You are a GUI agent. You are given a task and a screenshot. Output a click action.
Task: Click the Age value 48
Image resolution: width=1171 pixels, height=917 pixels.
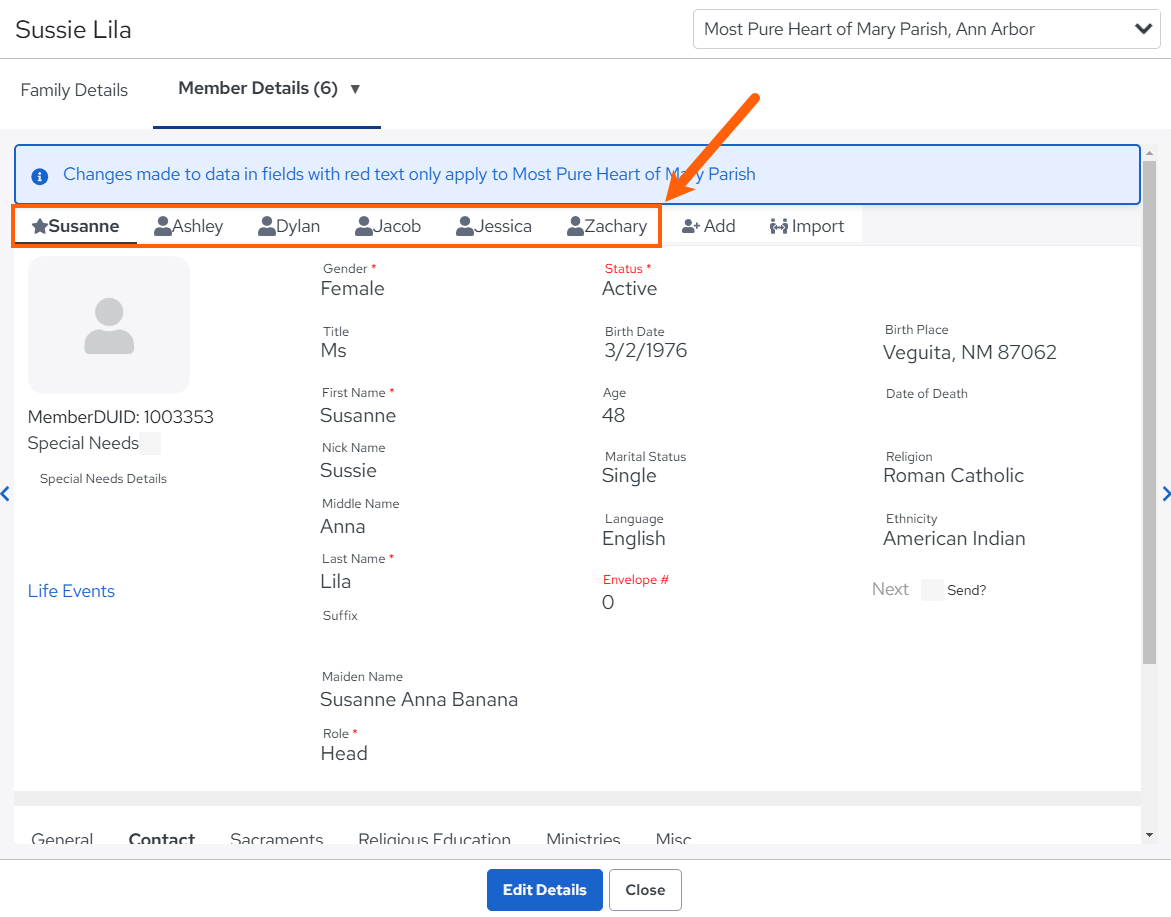click(613, 415)
